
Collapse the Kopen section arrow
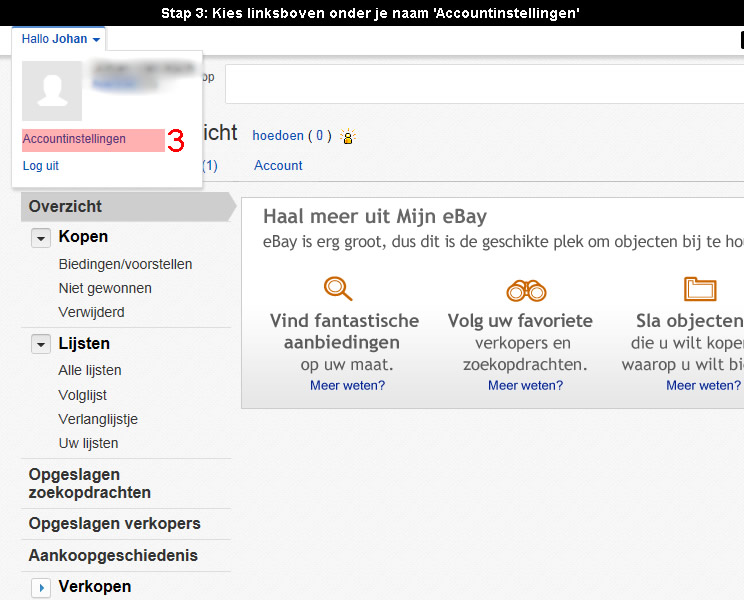(x=41, y=238)
